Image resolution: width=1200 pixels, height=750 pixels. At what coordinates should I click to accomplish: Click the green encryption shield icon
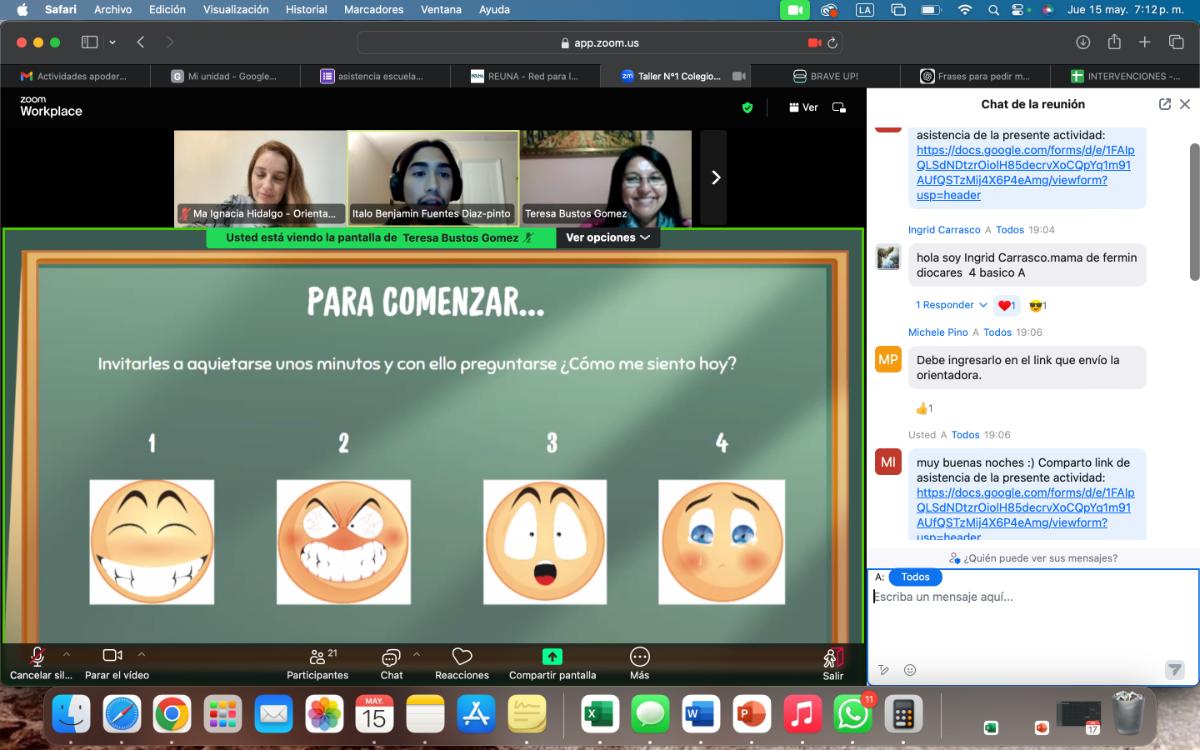[x=747, y=107]
